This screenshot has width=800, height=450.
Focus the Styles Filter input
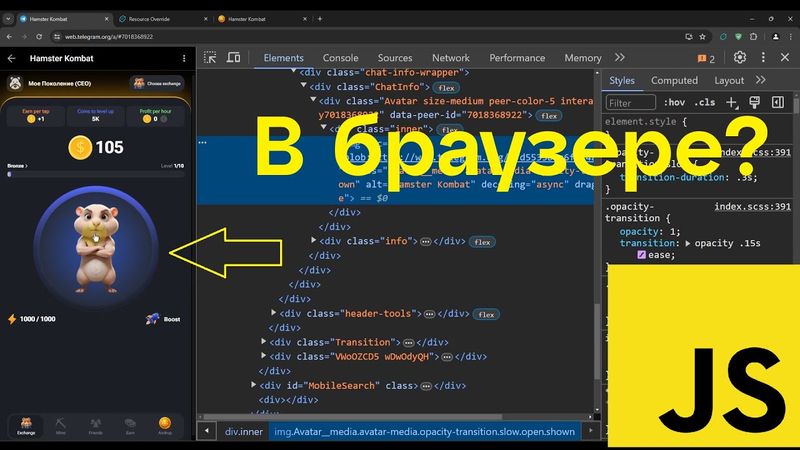pos(631,103)
